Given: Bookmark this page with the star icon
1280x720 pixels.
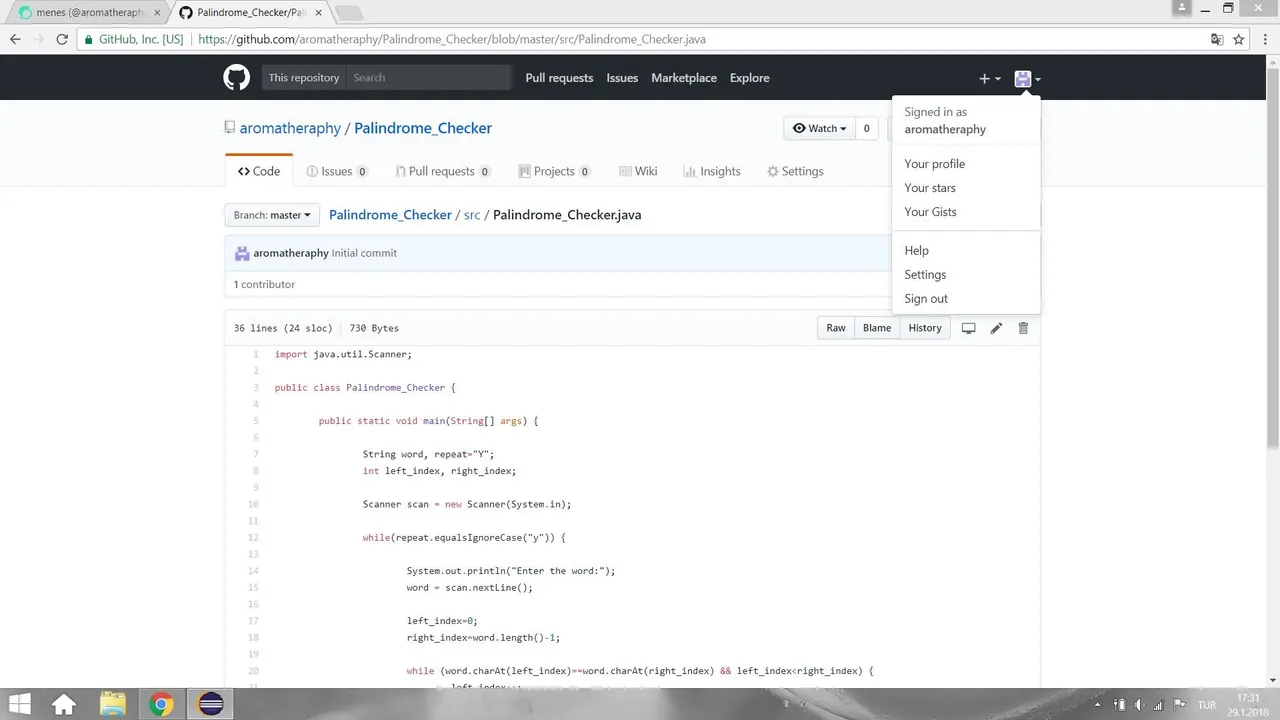Looking at the screenshot, I should click(1239, 40).
